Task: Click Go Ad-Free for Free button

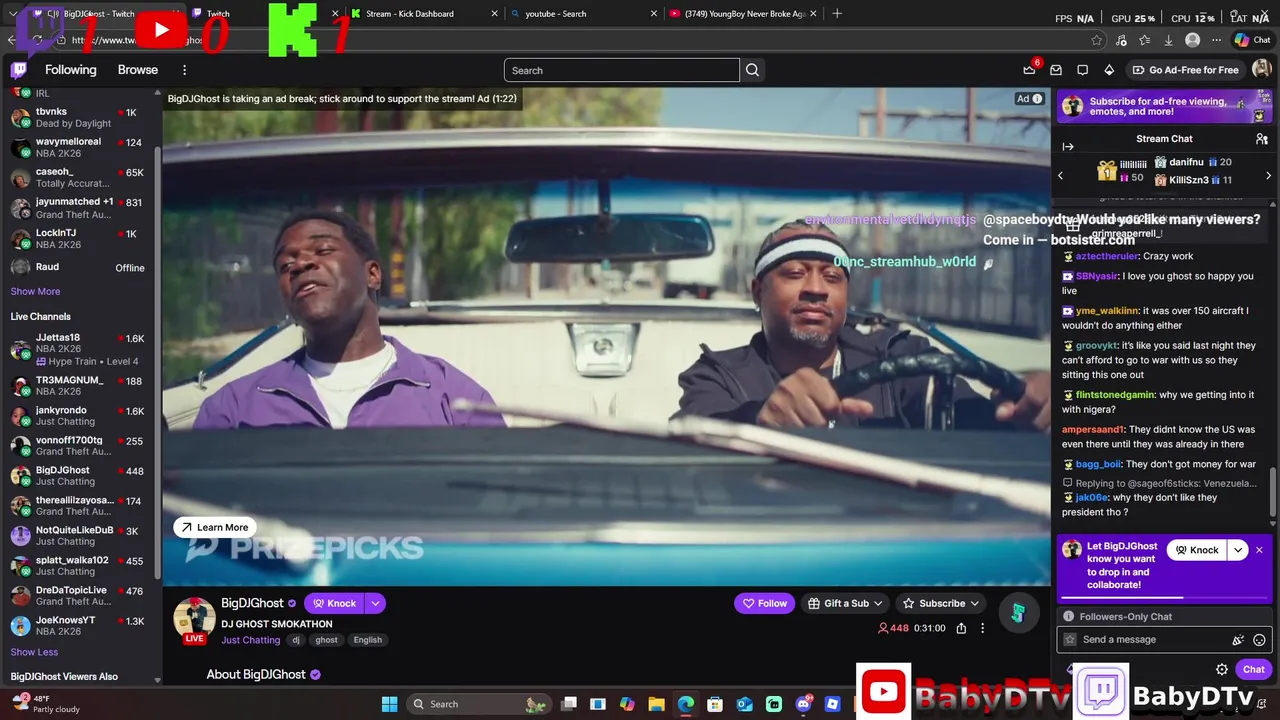Action: (1186, 70)
